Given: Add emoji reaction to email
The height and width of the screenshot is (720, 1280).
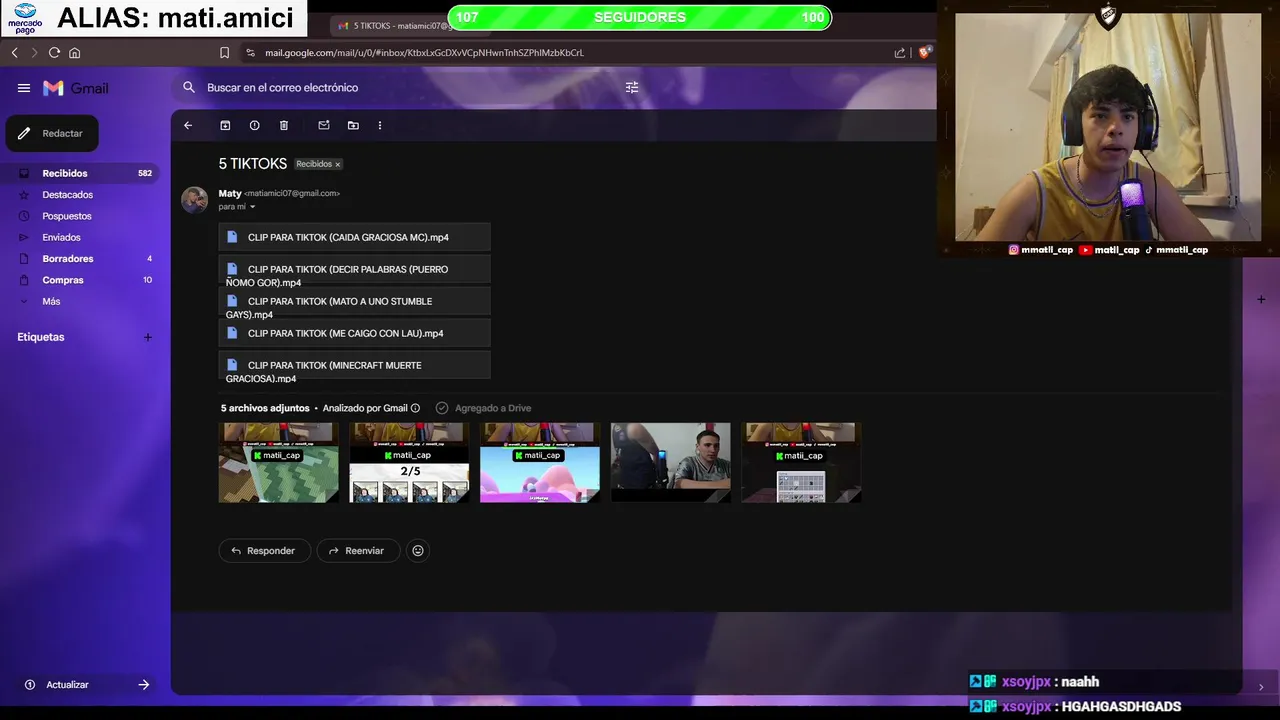Looking at the screenshot, I should point(418,551).
